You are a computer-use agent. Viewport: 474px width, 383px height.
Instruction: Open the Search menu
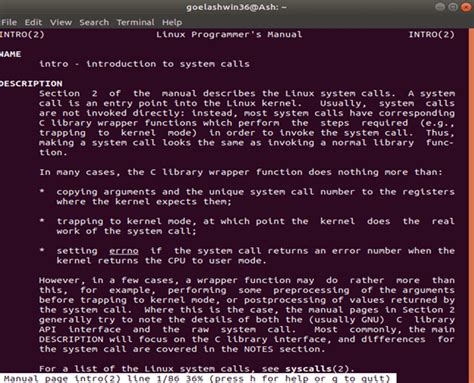point(94,23)
